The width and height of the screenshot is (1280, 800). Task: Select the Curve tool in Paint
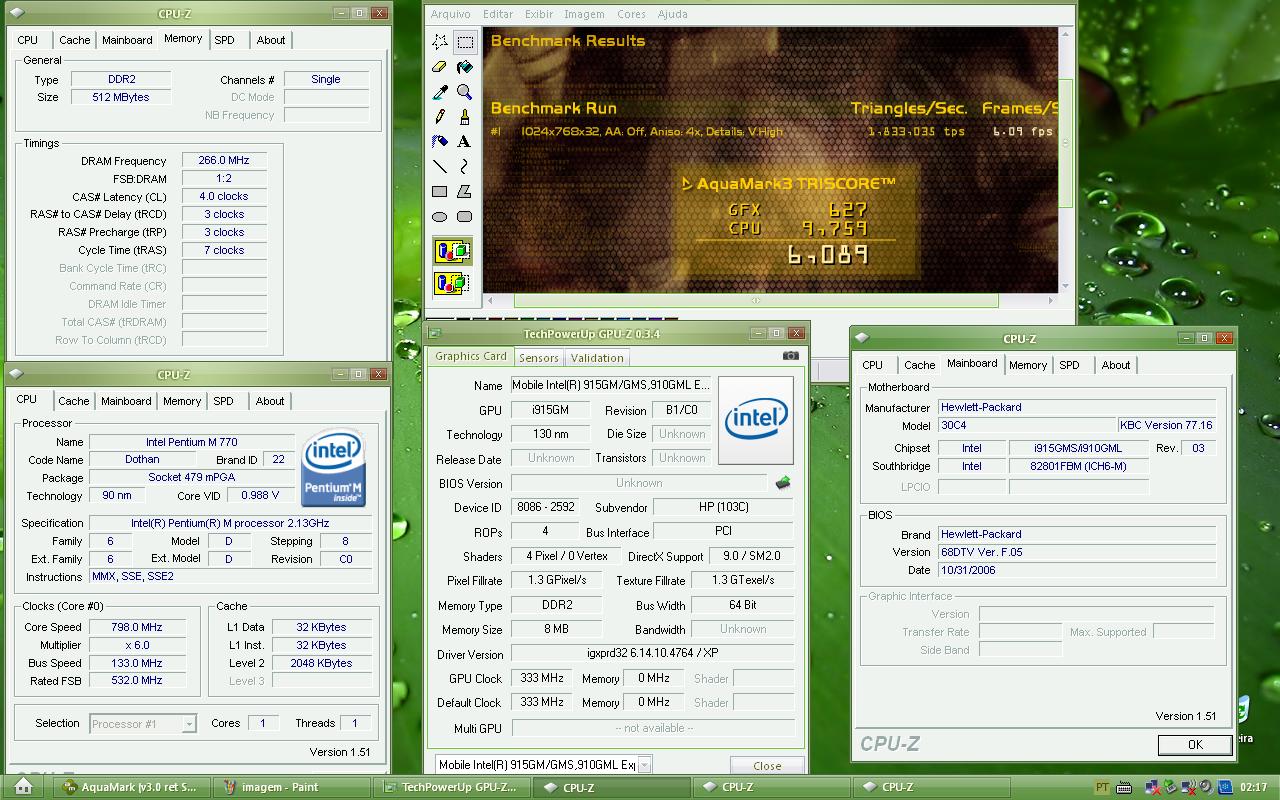tap(465, 166)
